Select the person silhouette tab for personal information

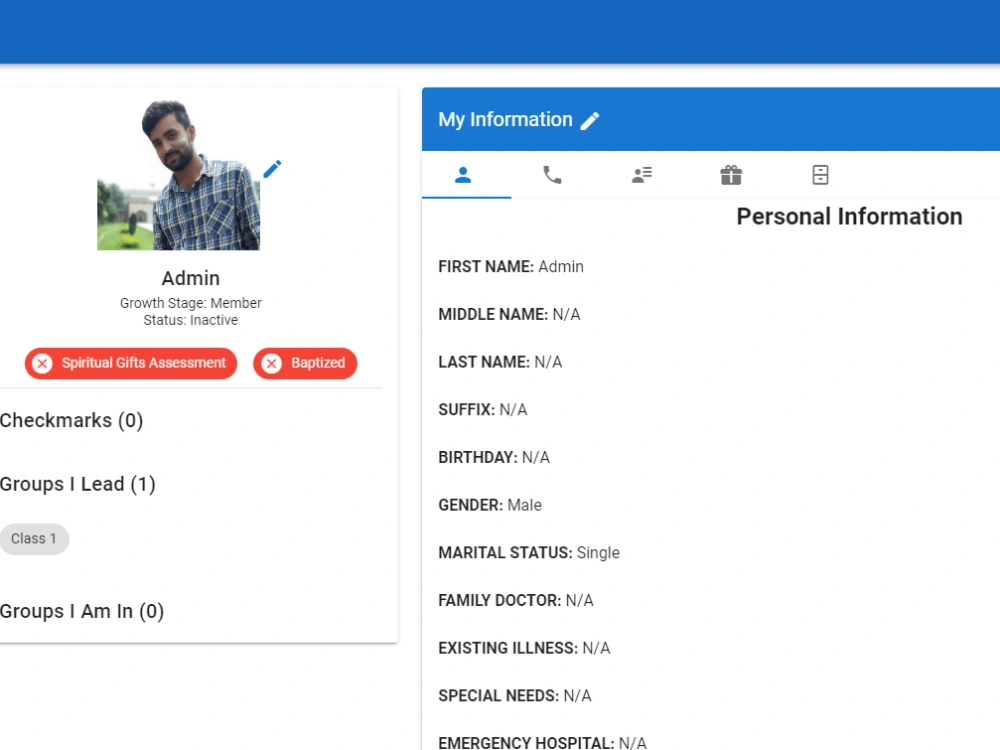tap(464, 174)
